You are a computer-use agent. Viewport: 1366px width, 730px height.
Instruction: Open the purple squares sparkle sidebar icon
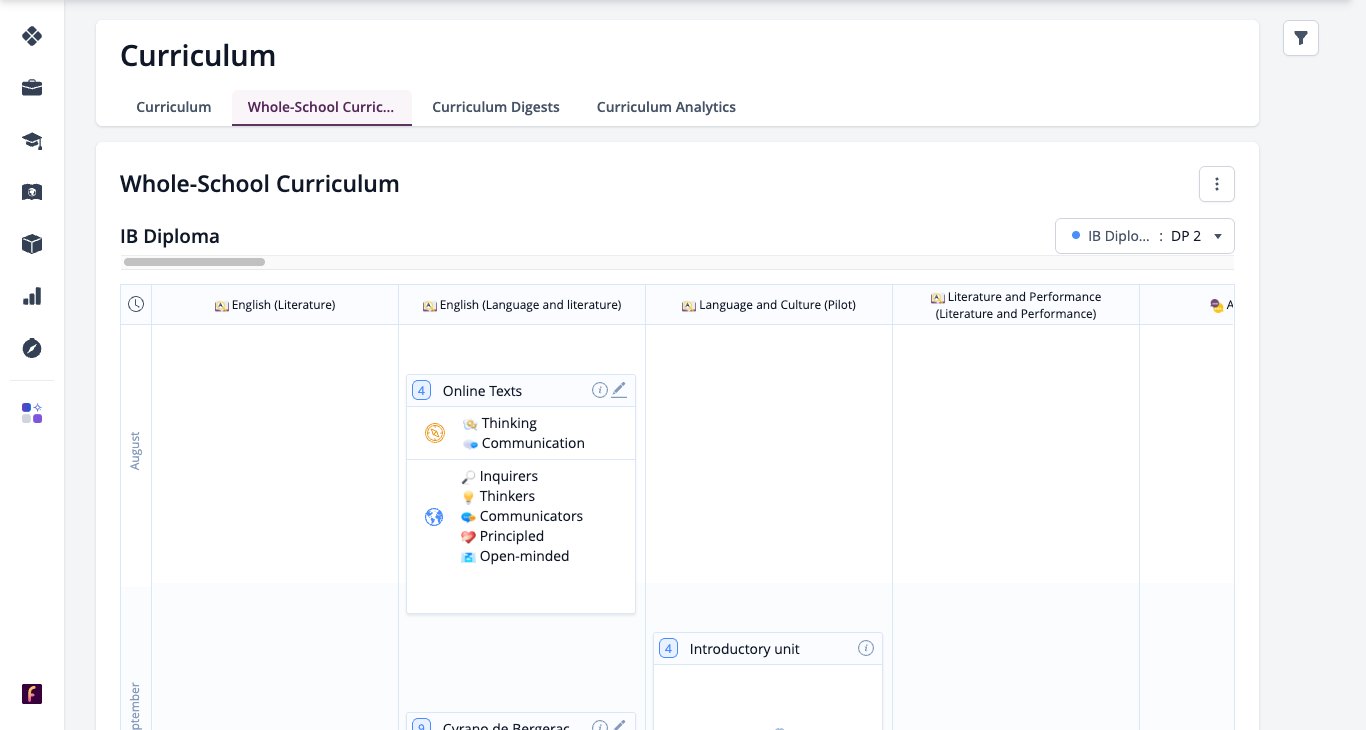[x=32, y=413]
